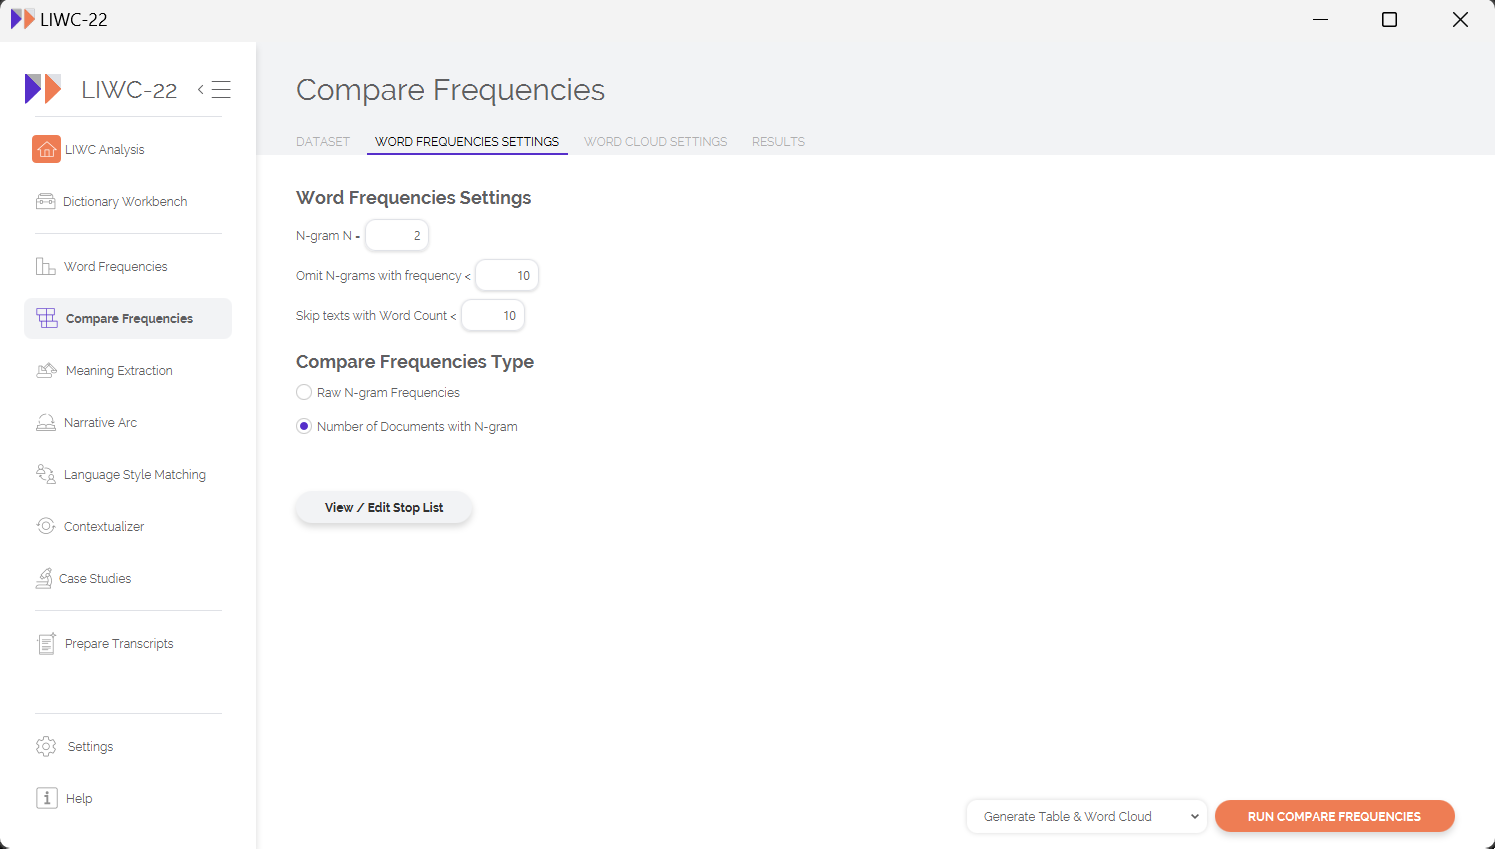Click the Meaning Extraction icon
1495x849 pixels.
47,370
